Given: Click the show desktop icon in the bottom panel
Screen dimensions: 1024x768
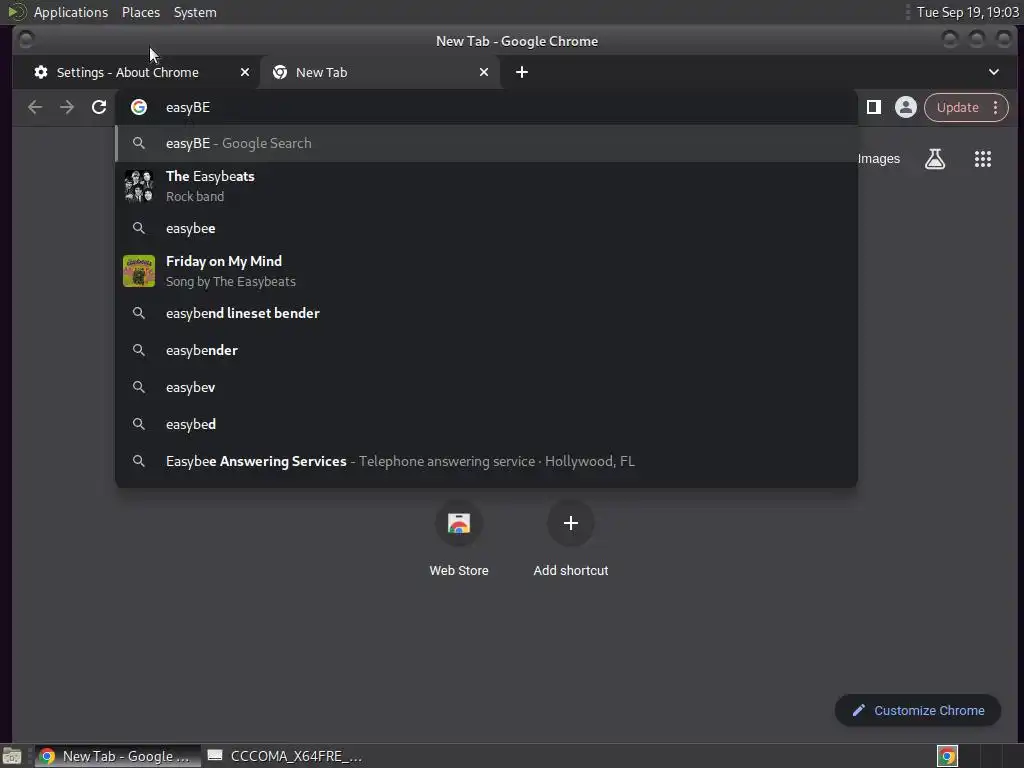Looking at the screenshot, I should [12, 756].
